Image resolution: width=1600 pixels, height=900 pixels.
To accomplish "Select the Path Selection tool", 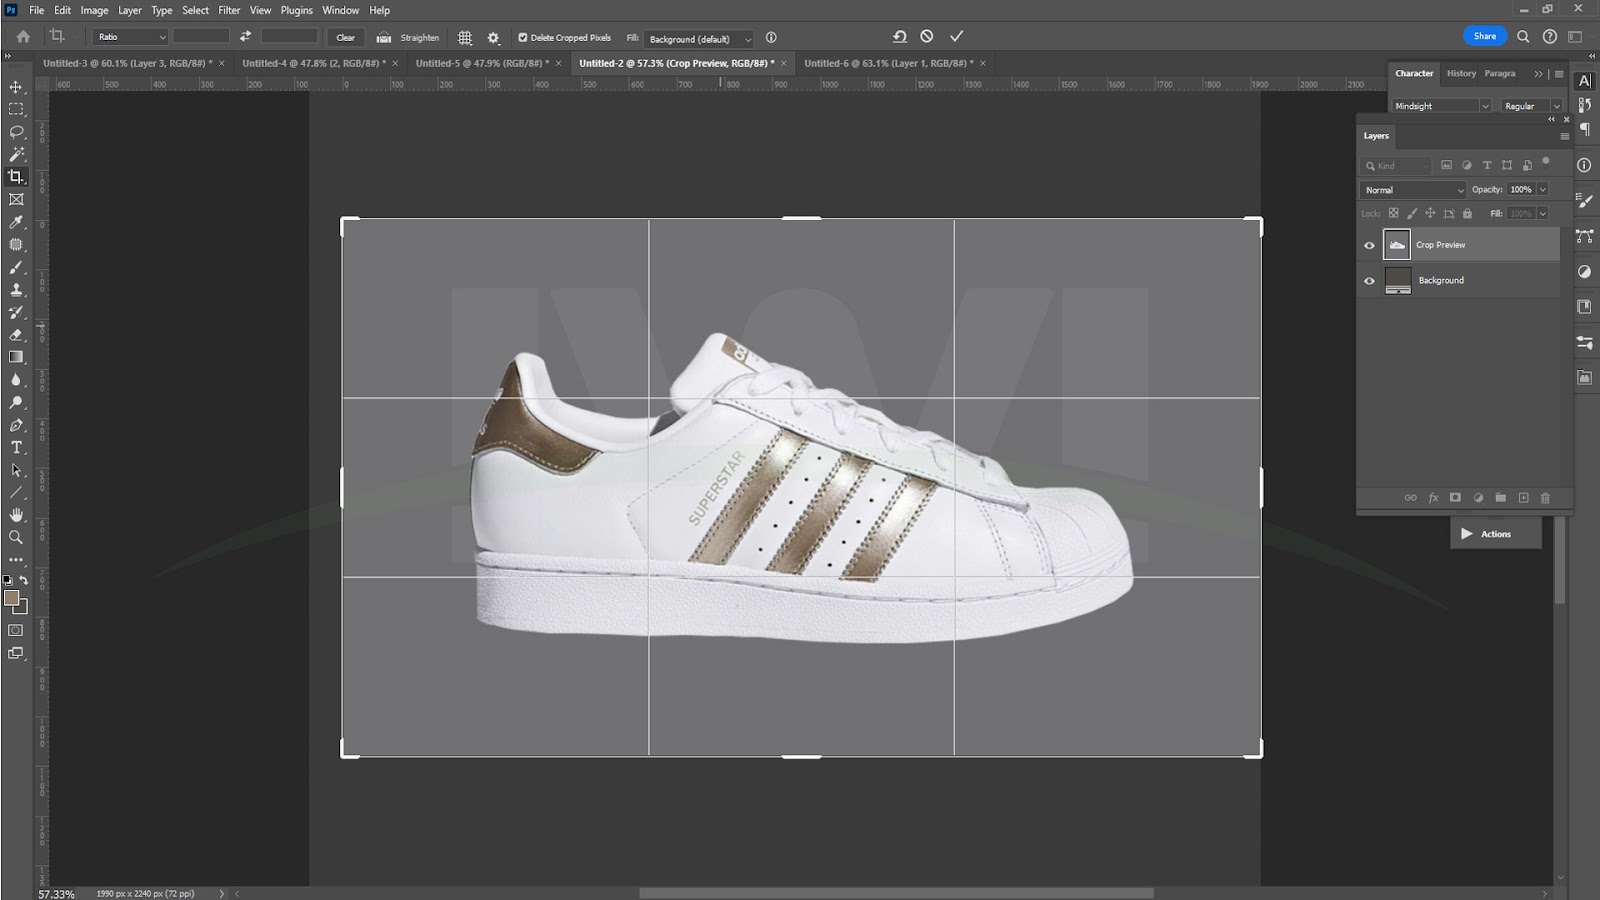I will [x=16, y=470].
